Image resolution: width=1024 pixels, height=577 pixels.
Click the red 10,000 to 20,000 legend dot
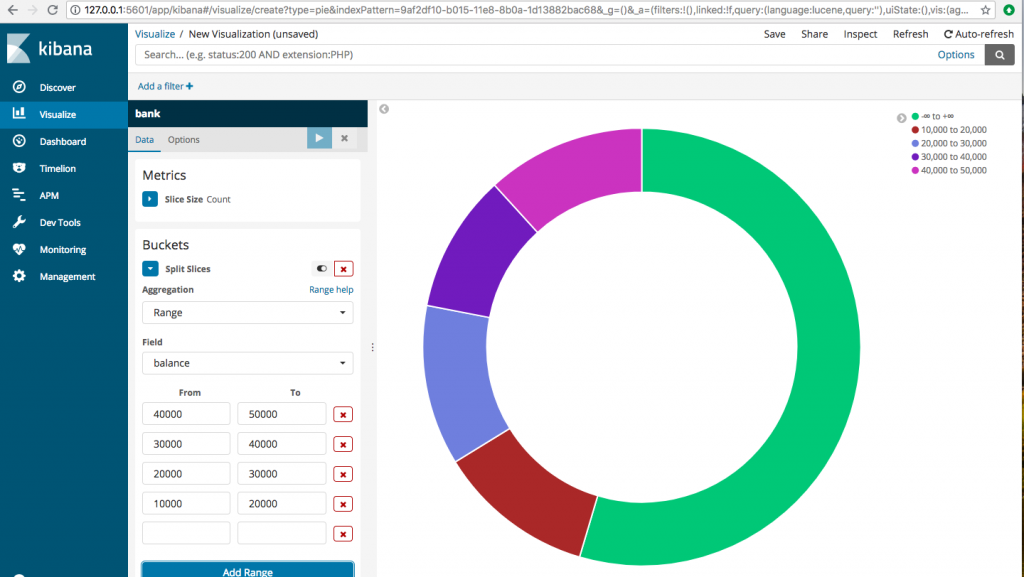915,130
